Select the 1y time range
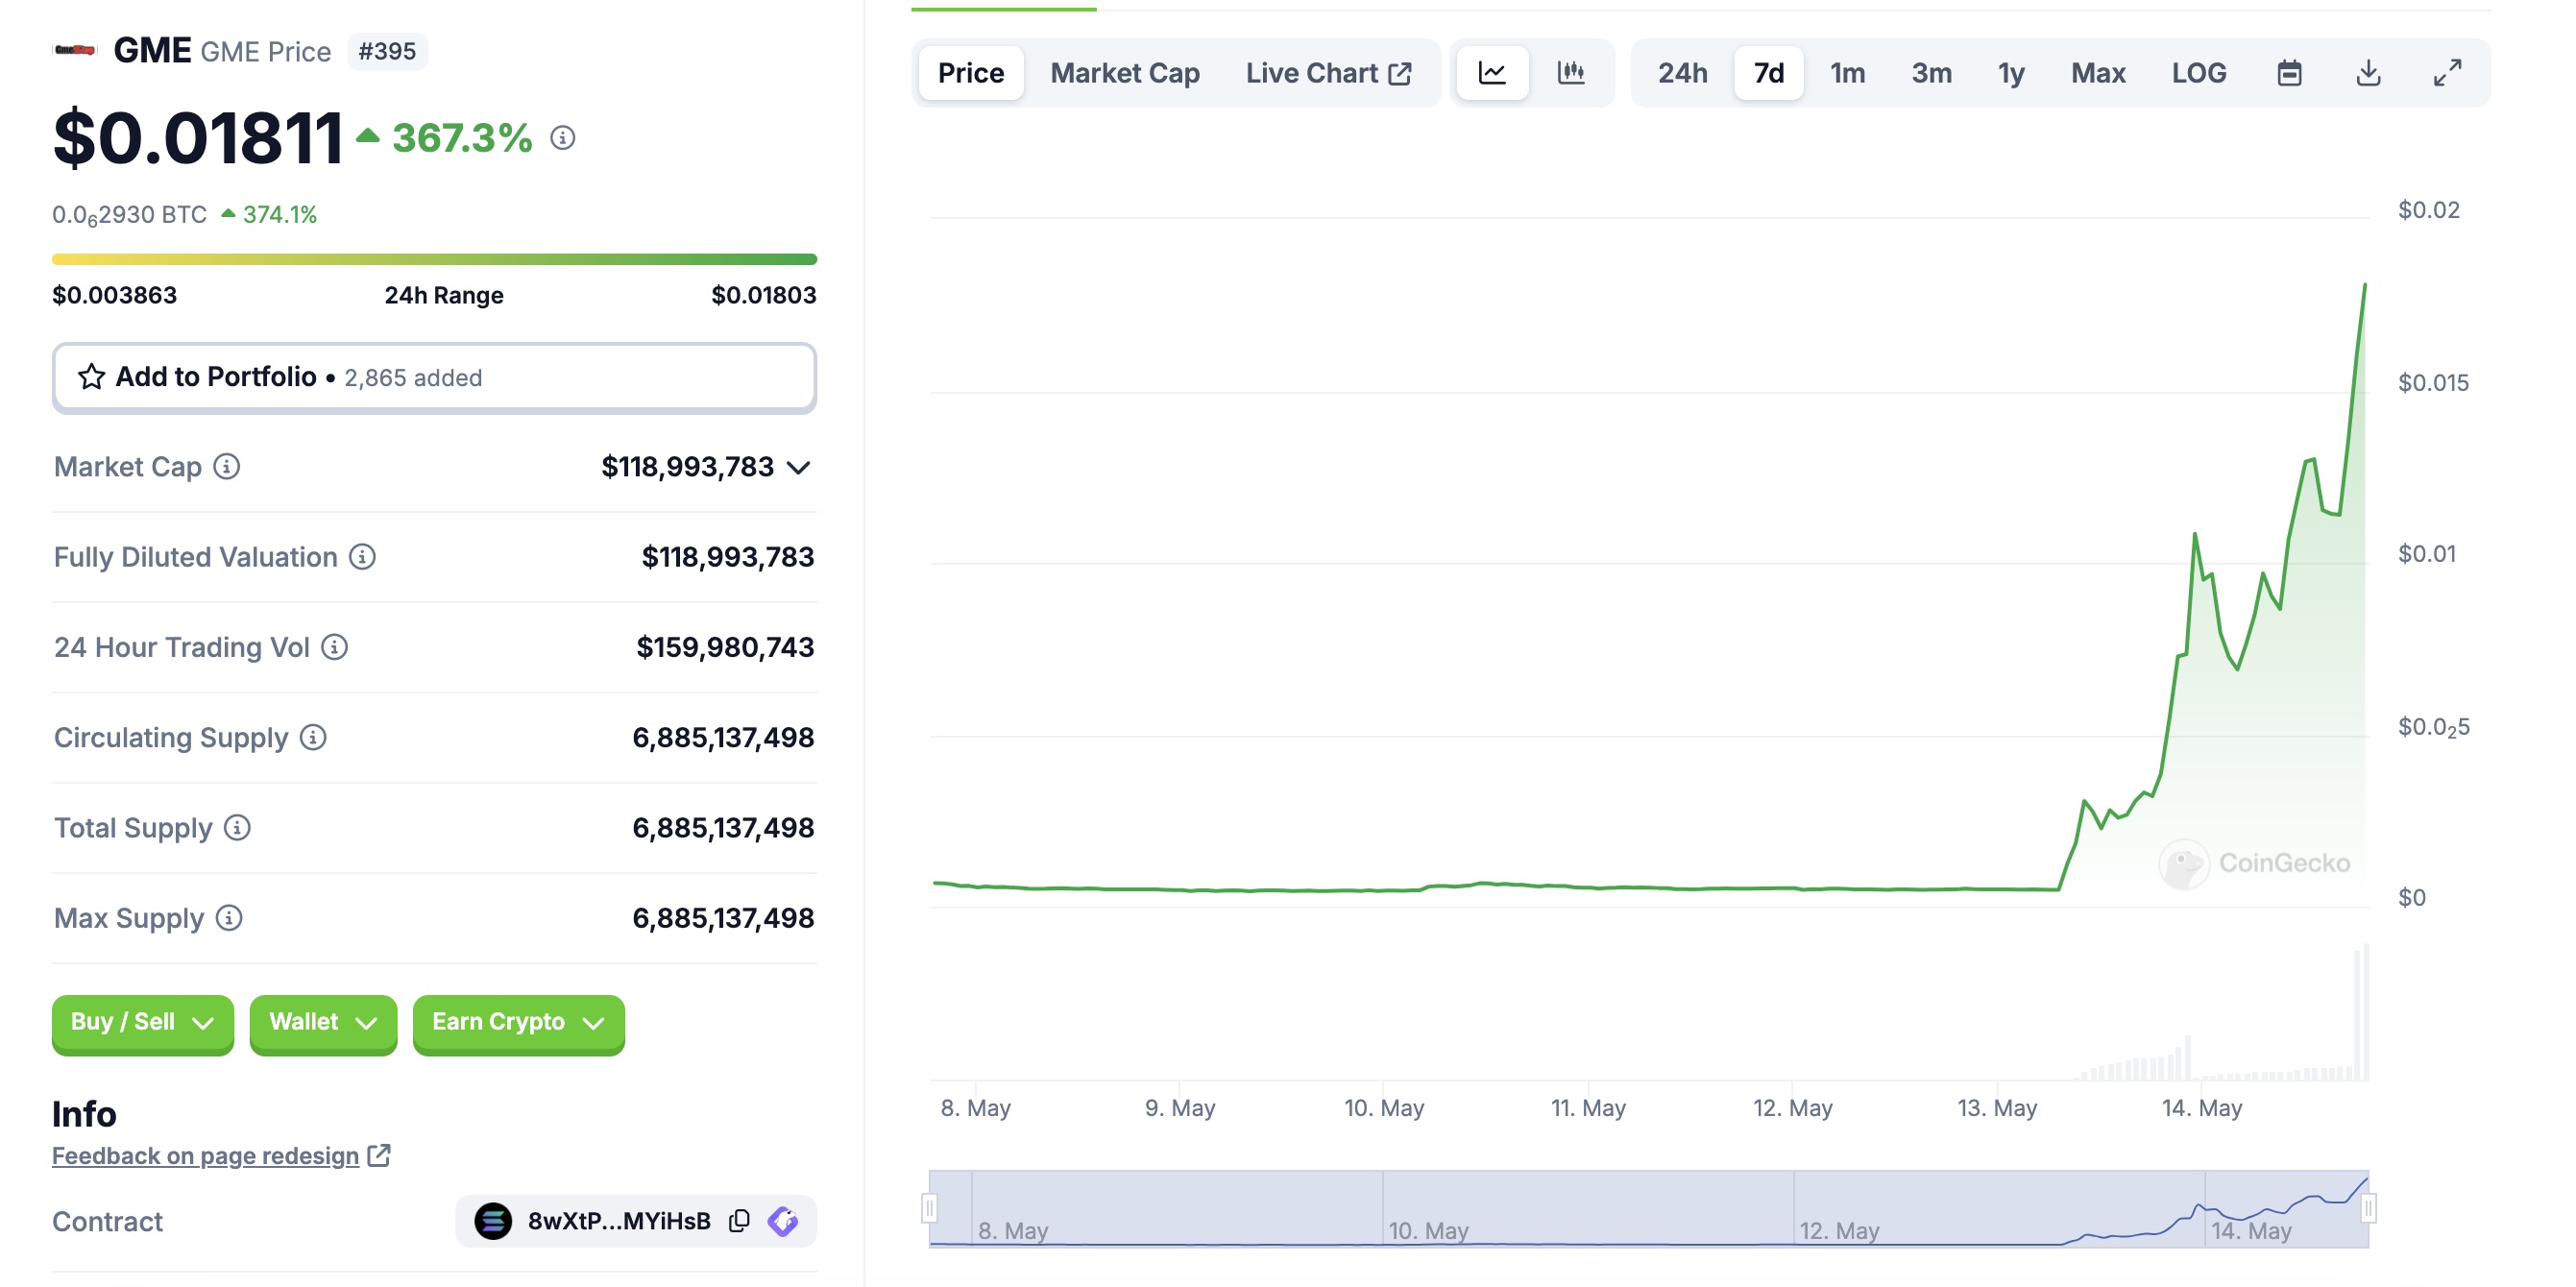This screenshot has width=2576, height=1287. pyautogui.click(x=2010, y=73)
